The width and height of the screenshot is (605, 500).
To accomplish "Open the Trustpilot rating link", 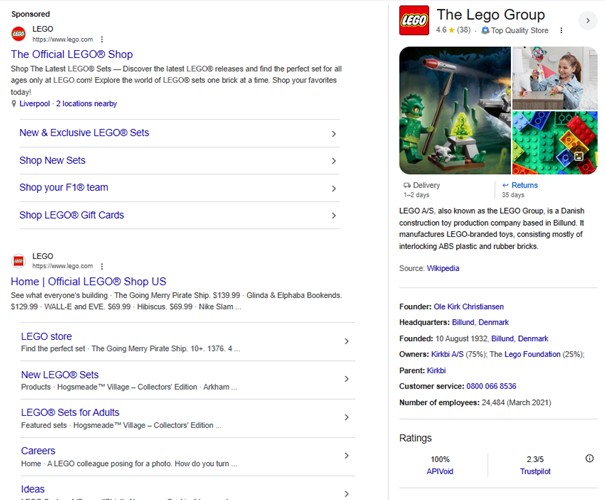I will click(535, 471).
